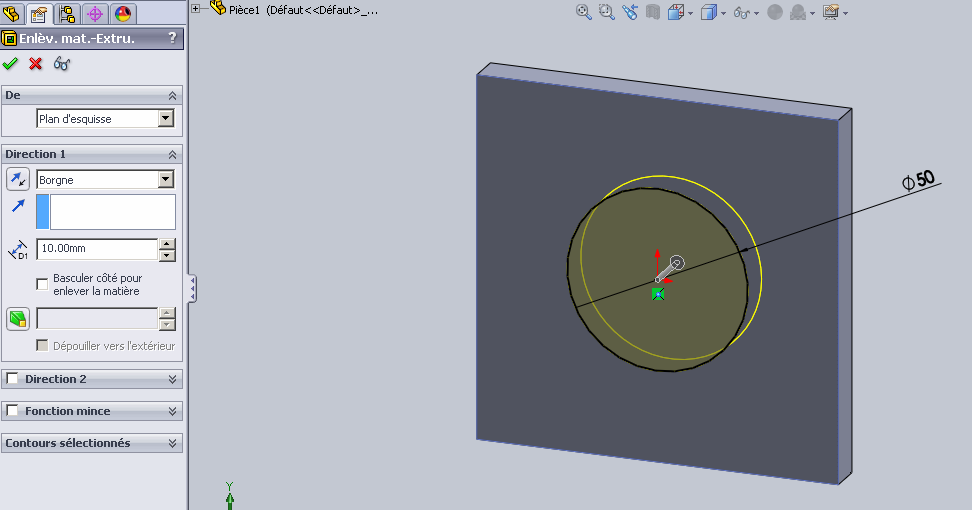Collapse the De section
The image size is (972, 510).
point(172,95)
